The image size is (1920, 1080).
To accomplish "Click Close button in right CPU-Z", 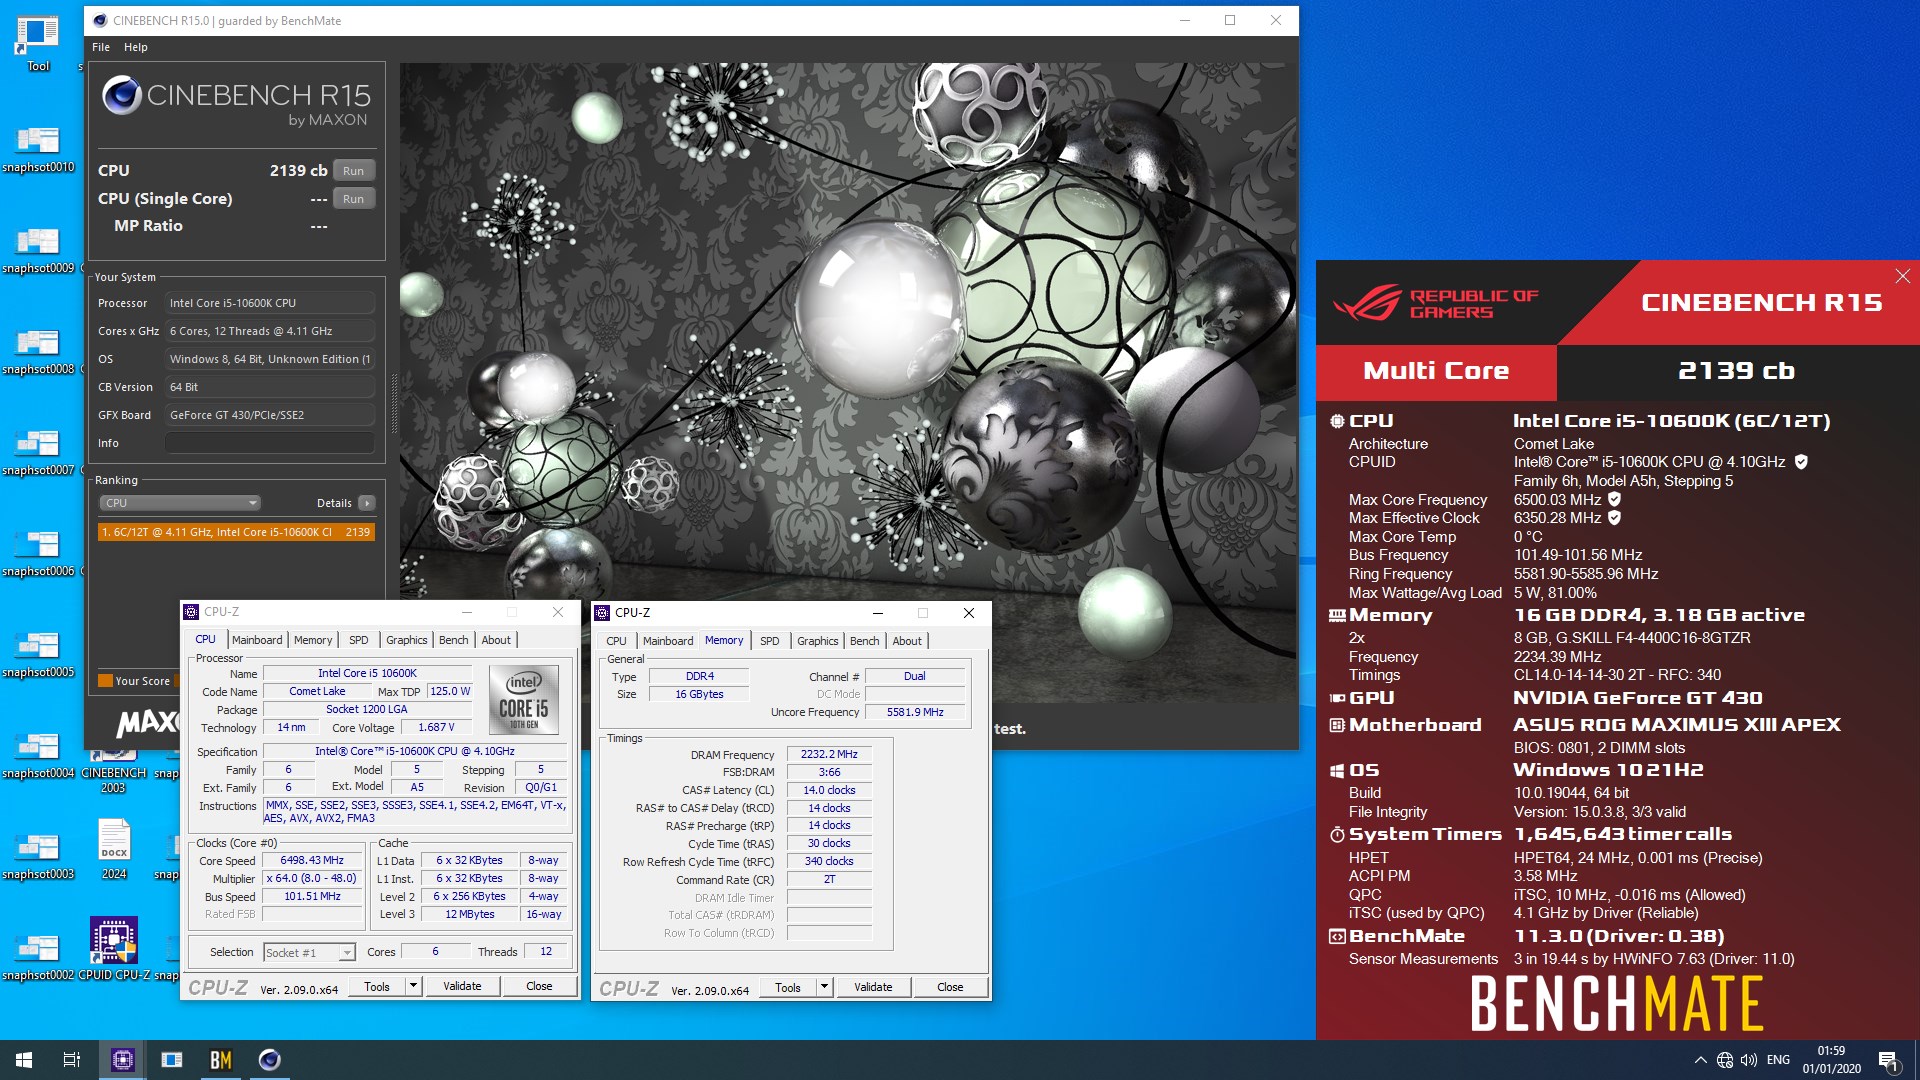I will pos(950,987).
